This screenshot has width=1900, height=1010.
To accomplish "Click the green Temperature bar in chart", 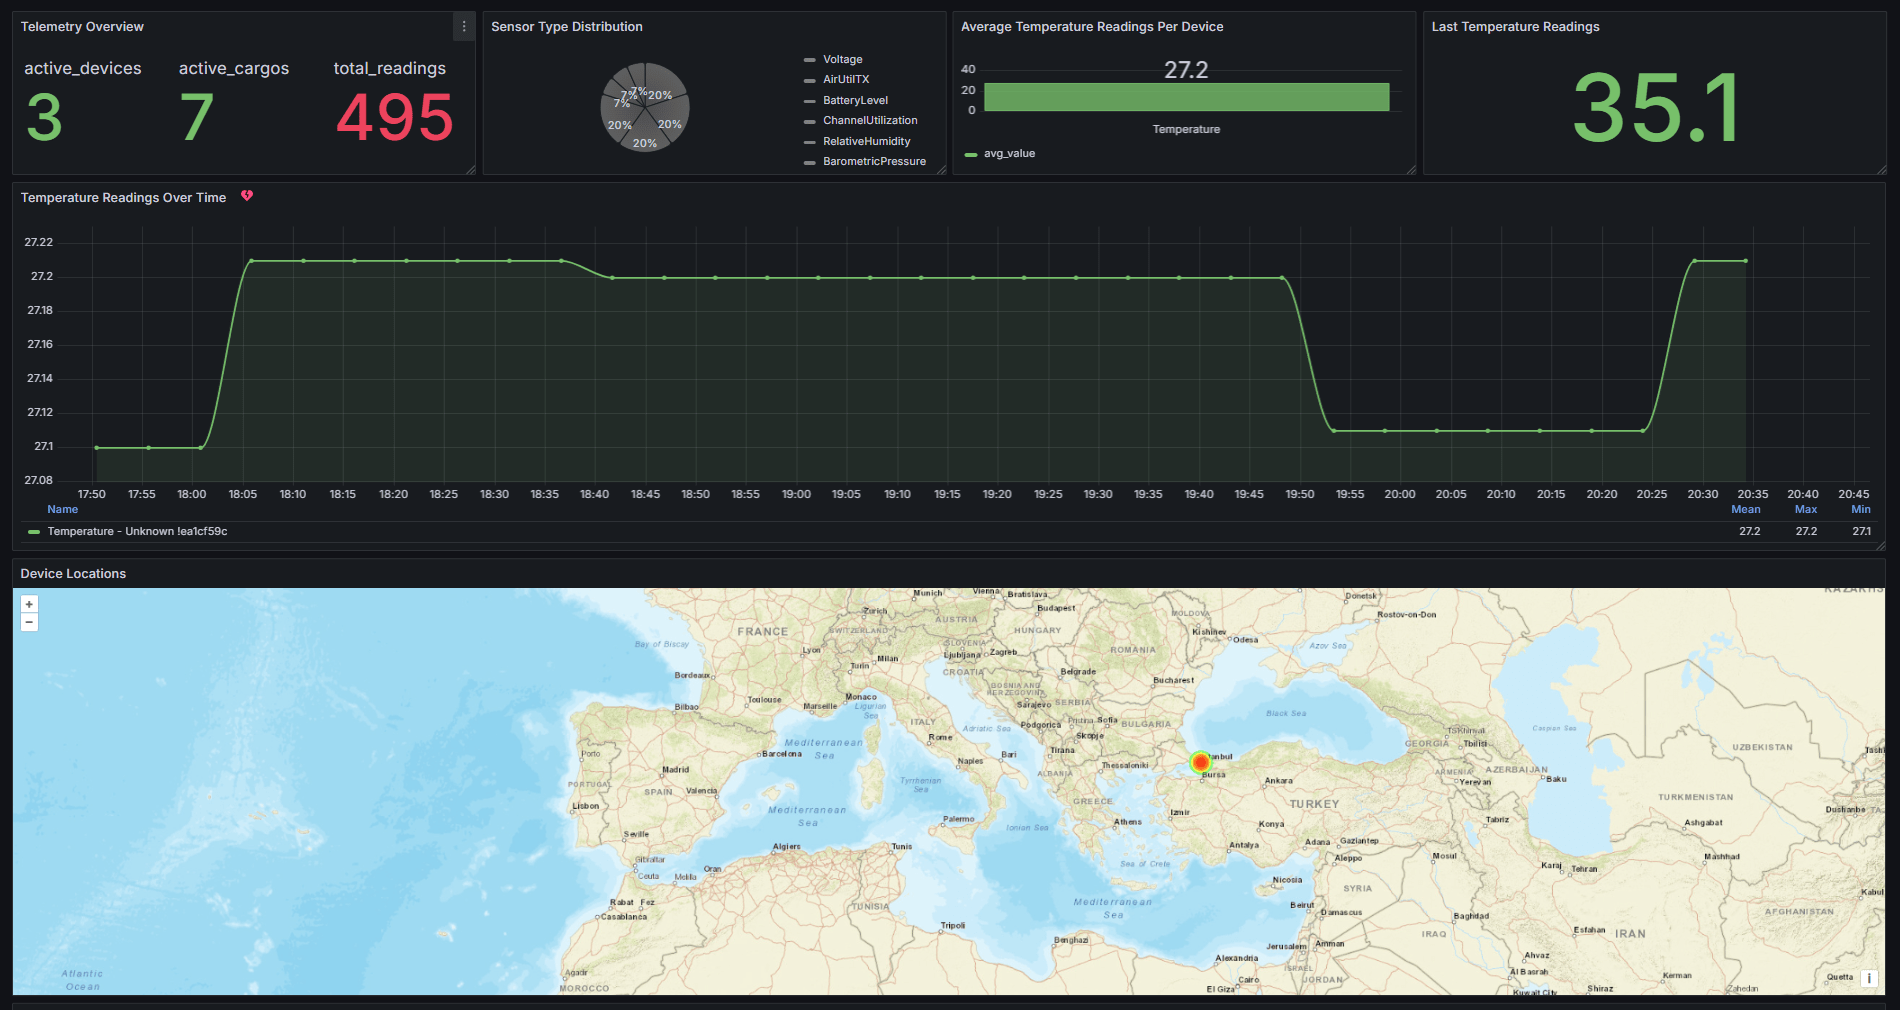I will pyautogui.click(x=1186, y=97).
